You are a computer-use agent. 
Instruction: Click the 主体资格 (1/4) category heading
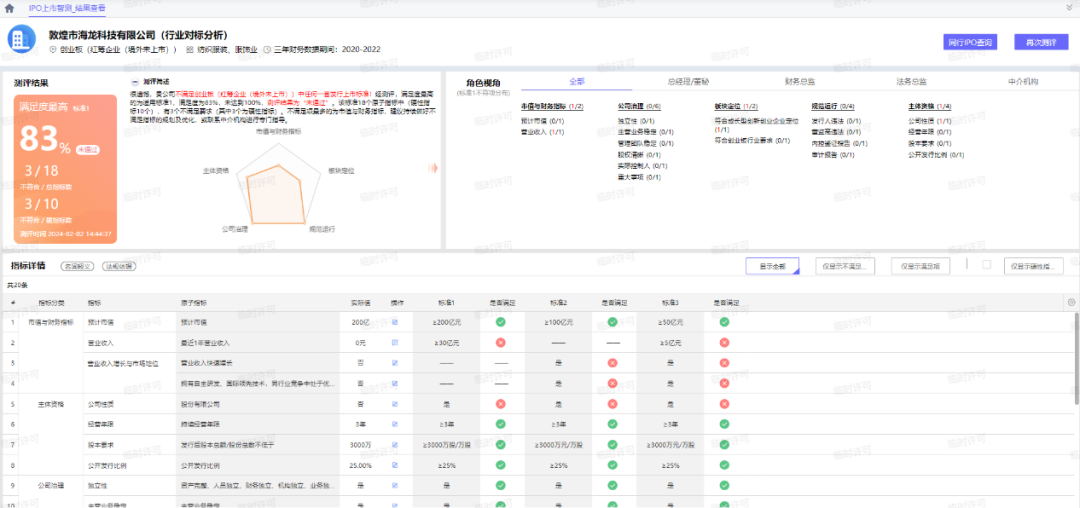point(930,107)
